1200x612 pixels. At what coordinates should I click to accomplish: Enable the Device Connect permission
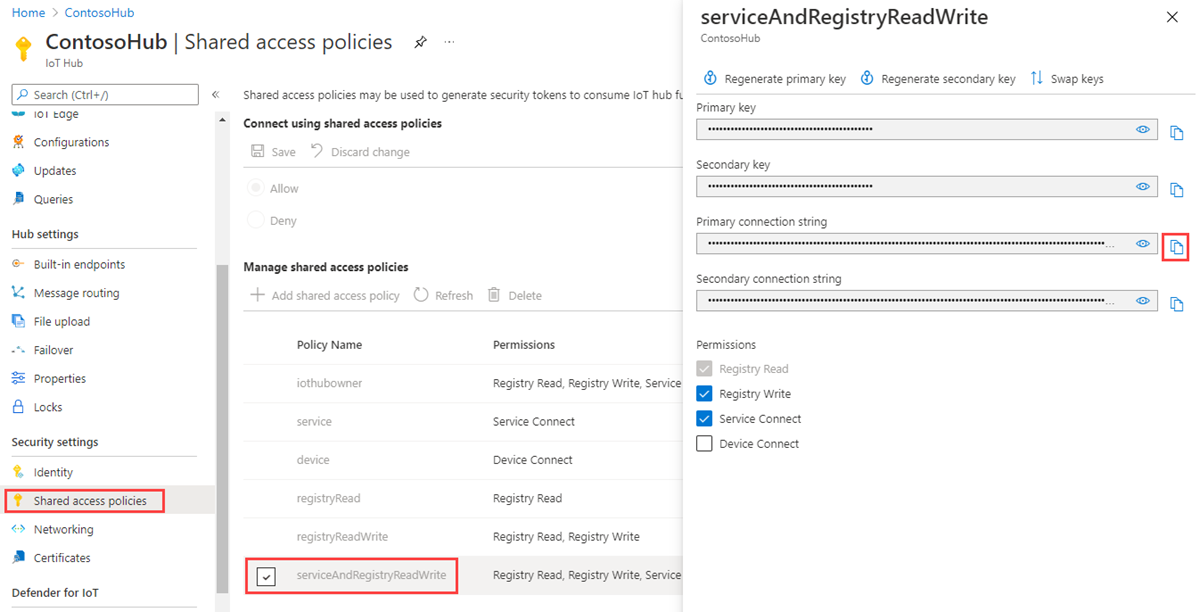point(704,444)
